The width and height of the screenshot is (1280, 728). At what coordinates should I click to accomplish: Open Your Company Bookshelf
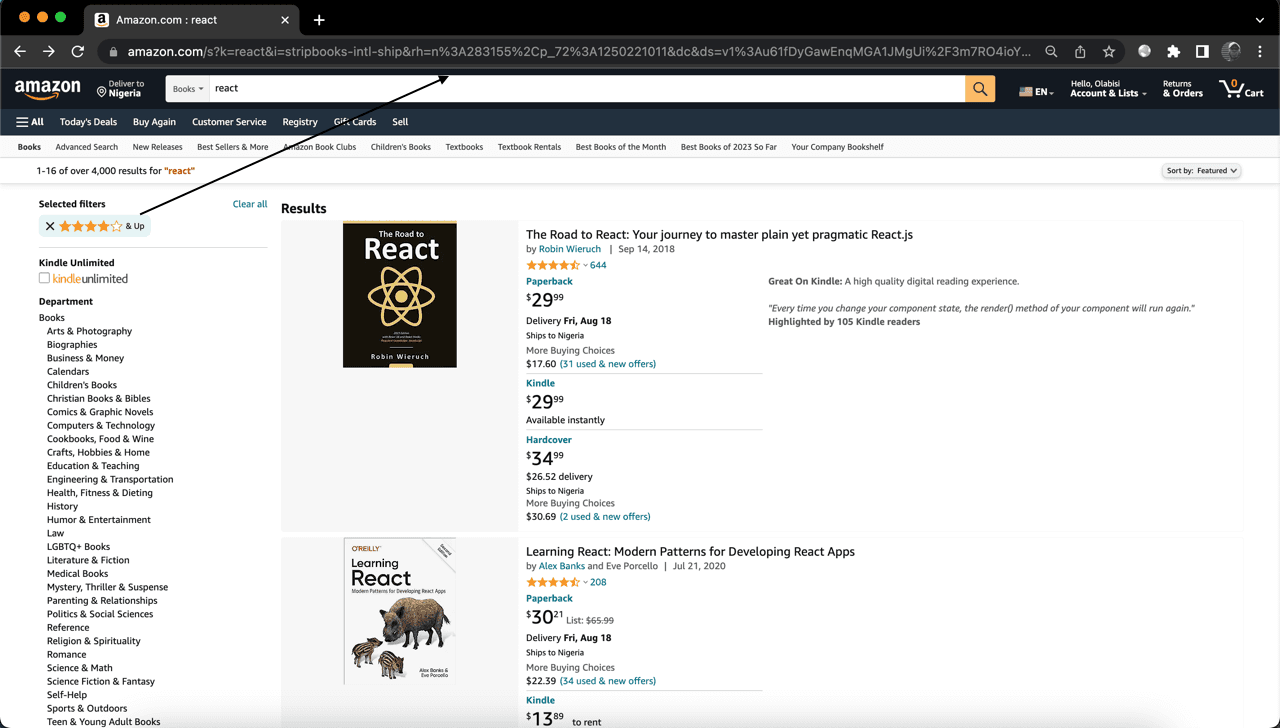click(x=837, y=147)
